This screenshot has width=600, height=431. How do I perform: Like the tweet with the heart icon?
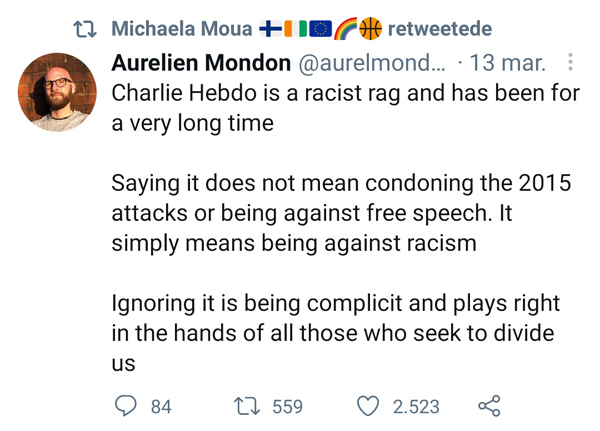[369, 406]
